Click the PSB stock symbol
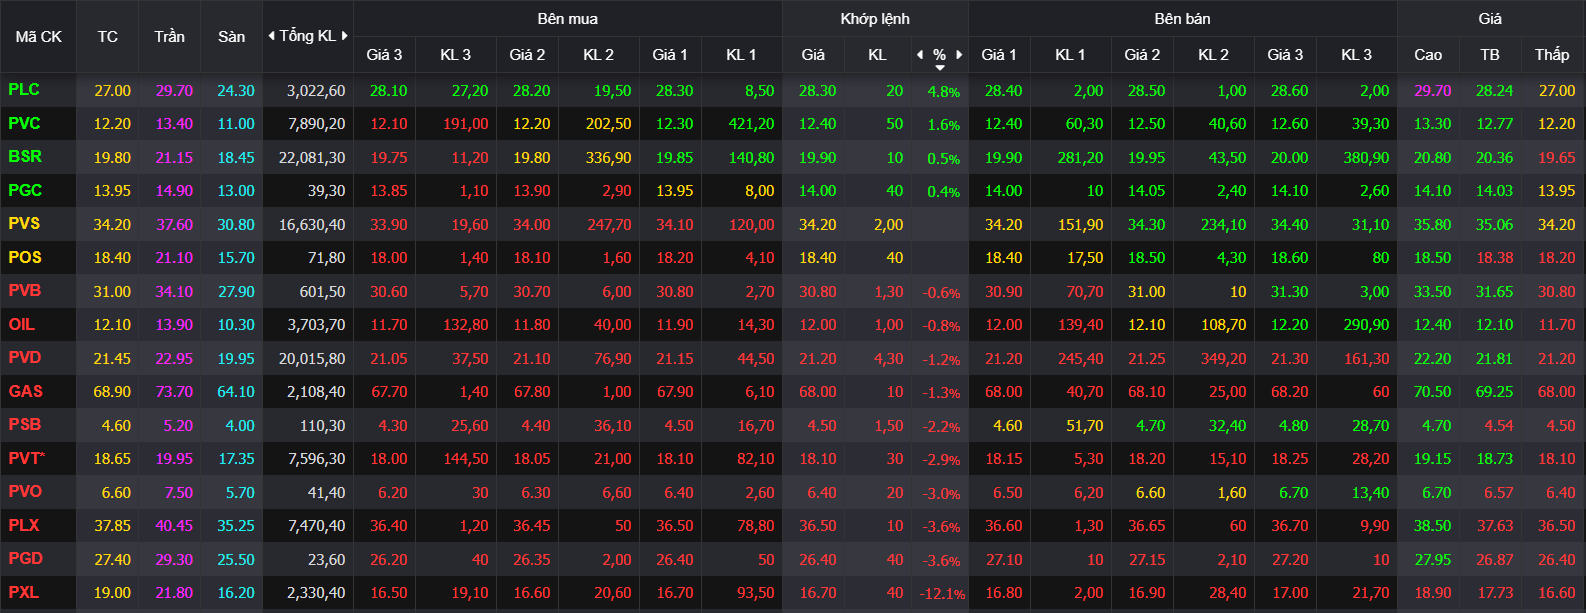 [x=25, y=425]
